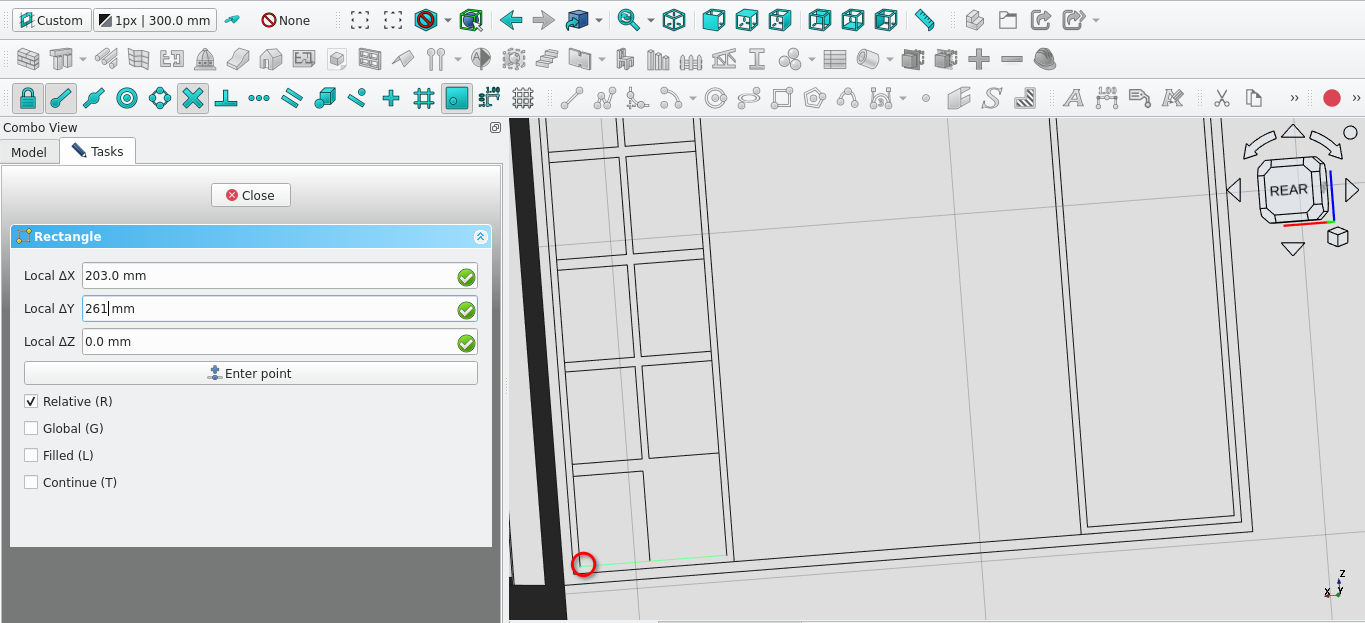
Task: Click the Local ΔX input field
Action: click(268, 277)
